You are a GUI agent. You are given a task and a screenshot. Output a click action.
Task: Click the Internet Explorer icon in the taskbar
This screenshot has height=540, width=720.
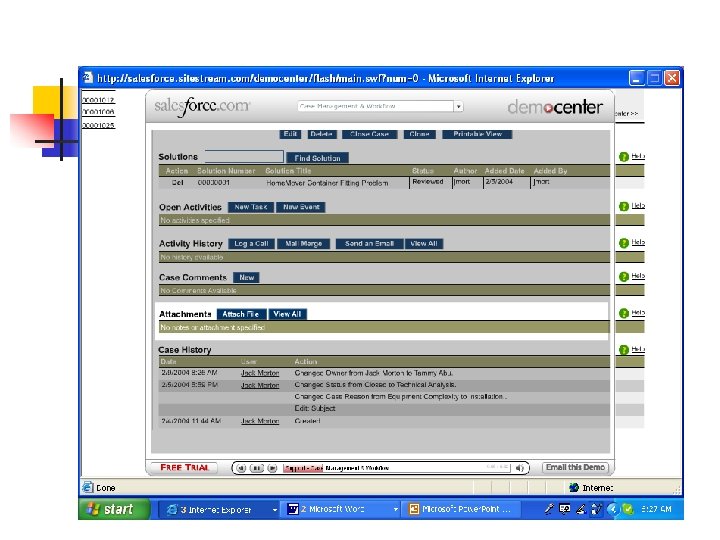172,509
